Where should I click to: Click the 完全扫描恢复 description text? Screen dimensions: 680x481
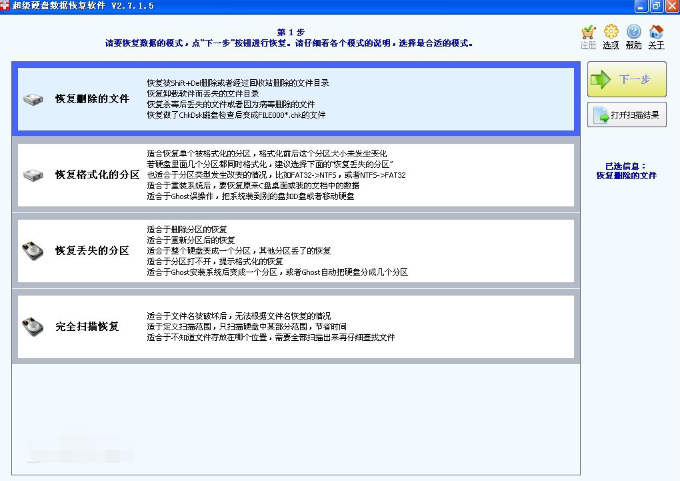tap(271, 327)
